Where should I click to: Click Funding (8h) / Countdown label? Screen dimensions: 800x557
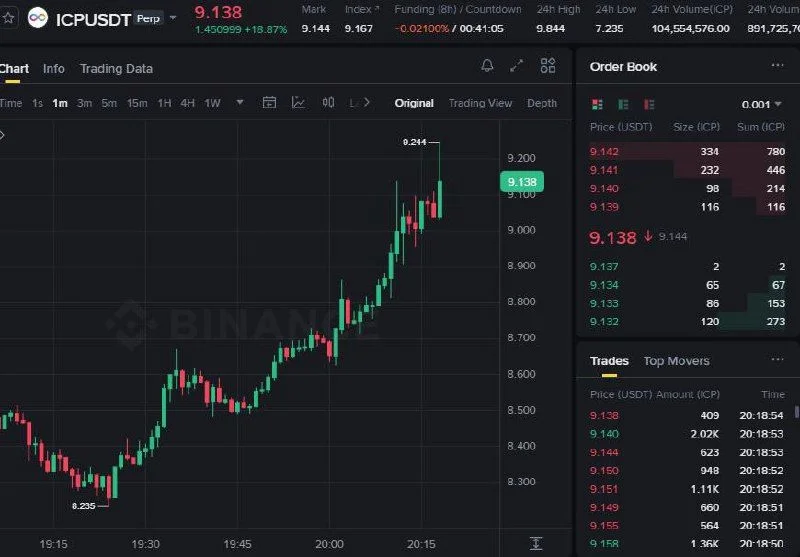[458, 9]
